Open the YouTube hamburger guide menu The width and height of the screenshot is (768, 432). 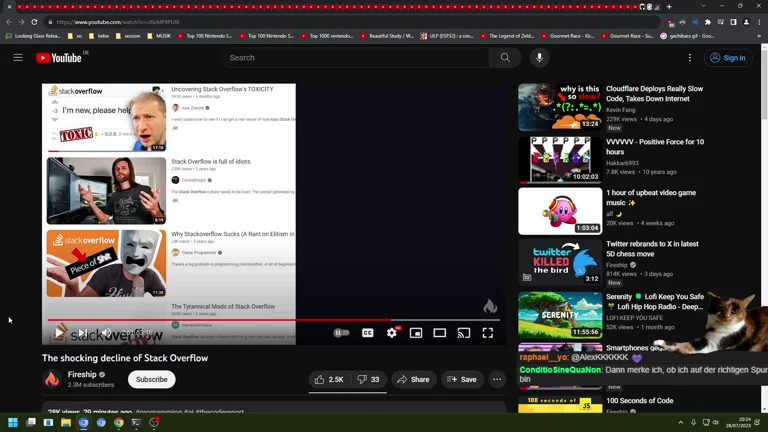tap(18, 58)
